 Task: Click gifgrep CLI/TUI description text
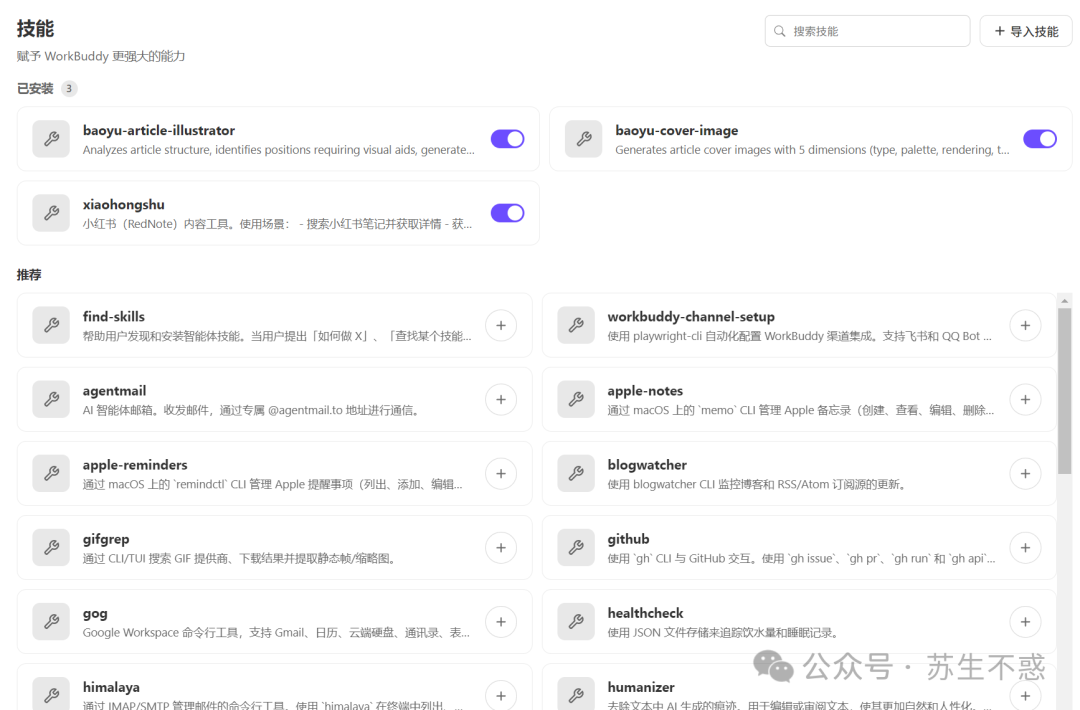pos(240,558)
